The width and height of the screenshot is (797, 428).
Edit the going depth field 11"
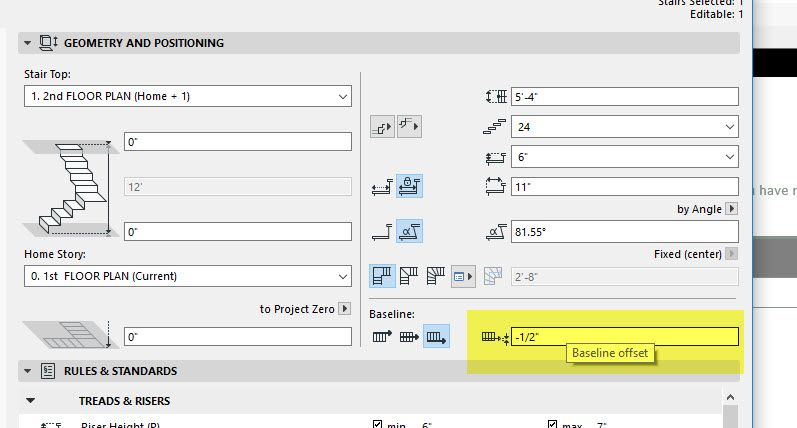(x=625, y=187)
